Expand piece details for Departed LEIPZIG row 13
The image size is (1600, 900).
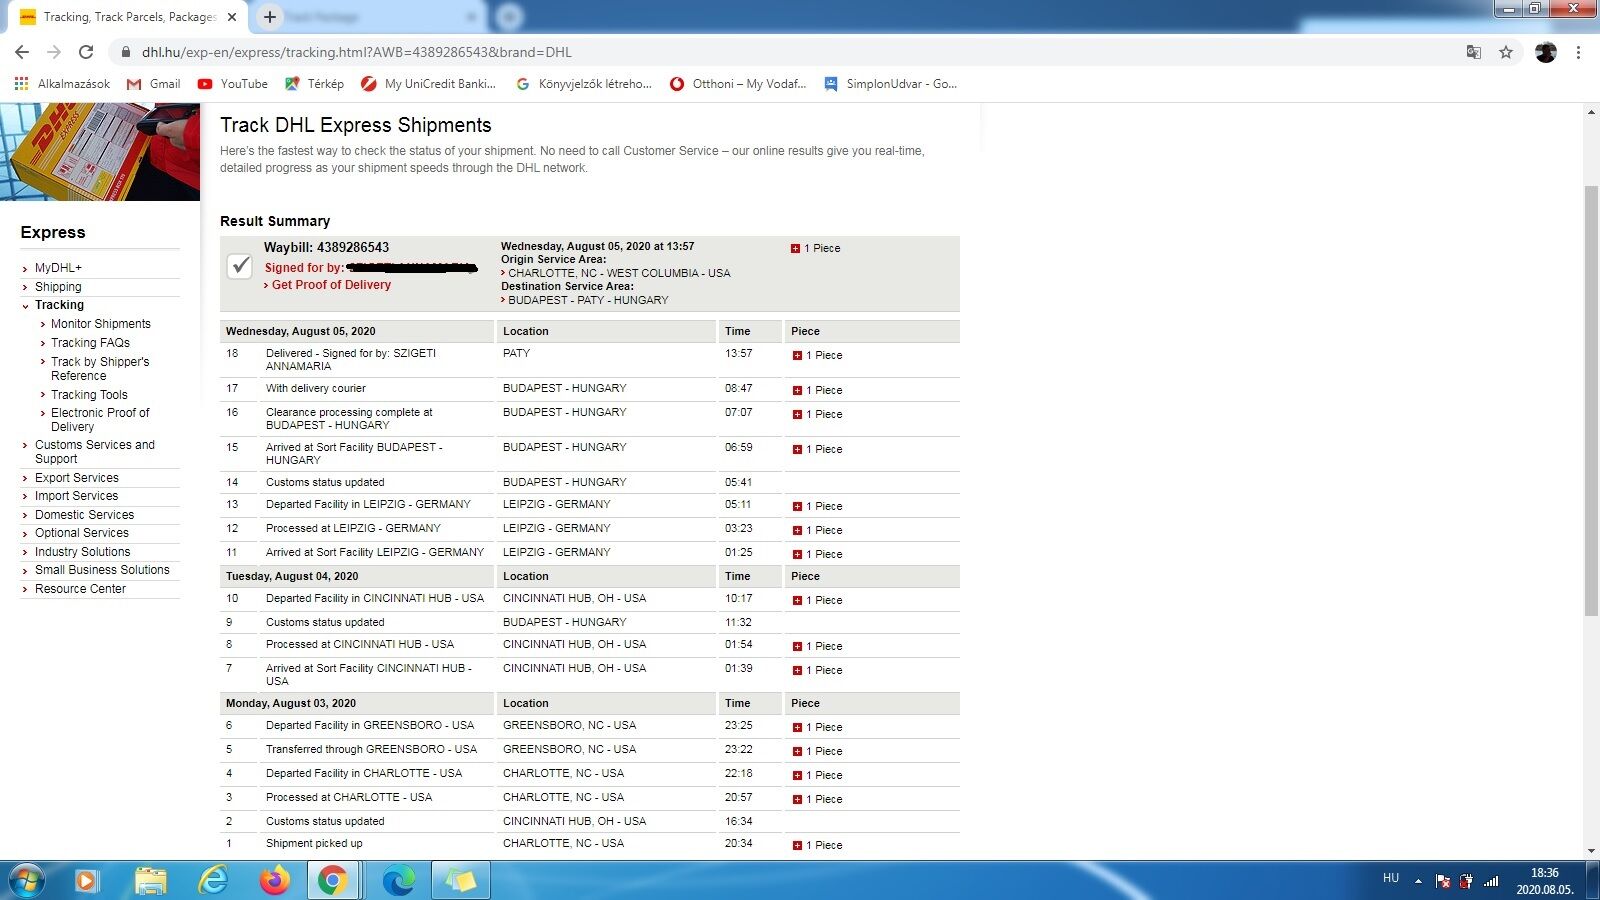pyautogui.click(x=797, y=506)
